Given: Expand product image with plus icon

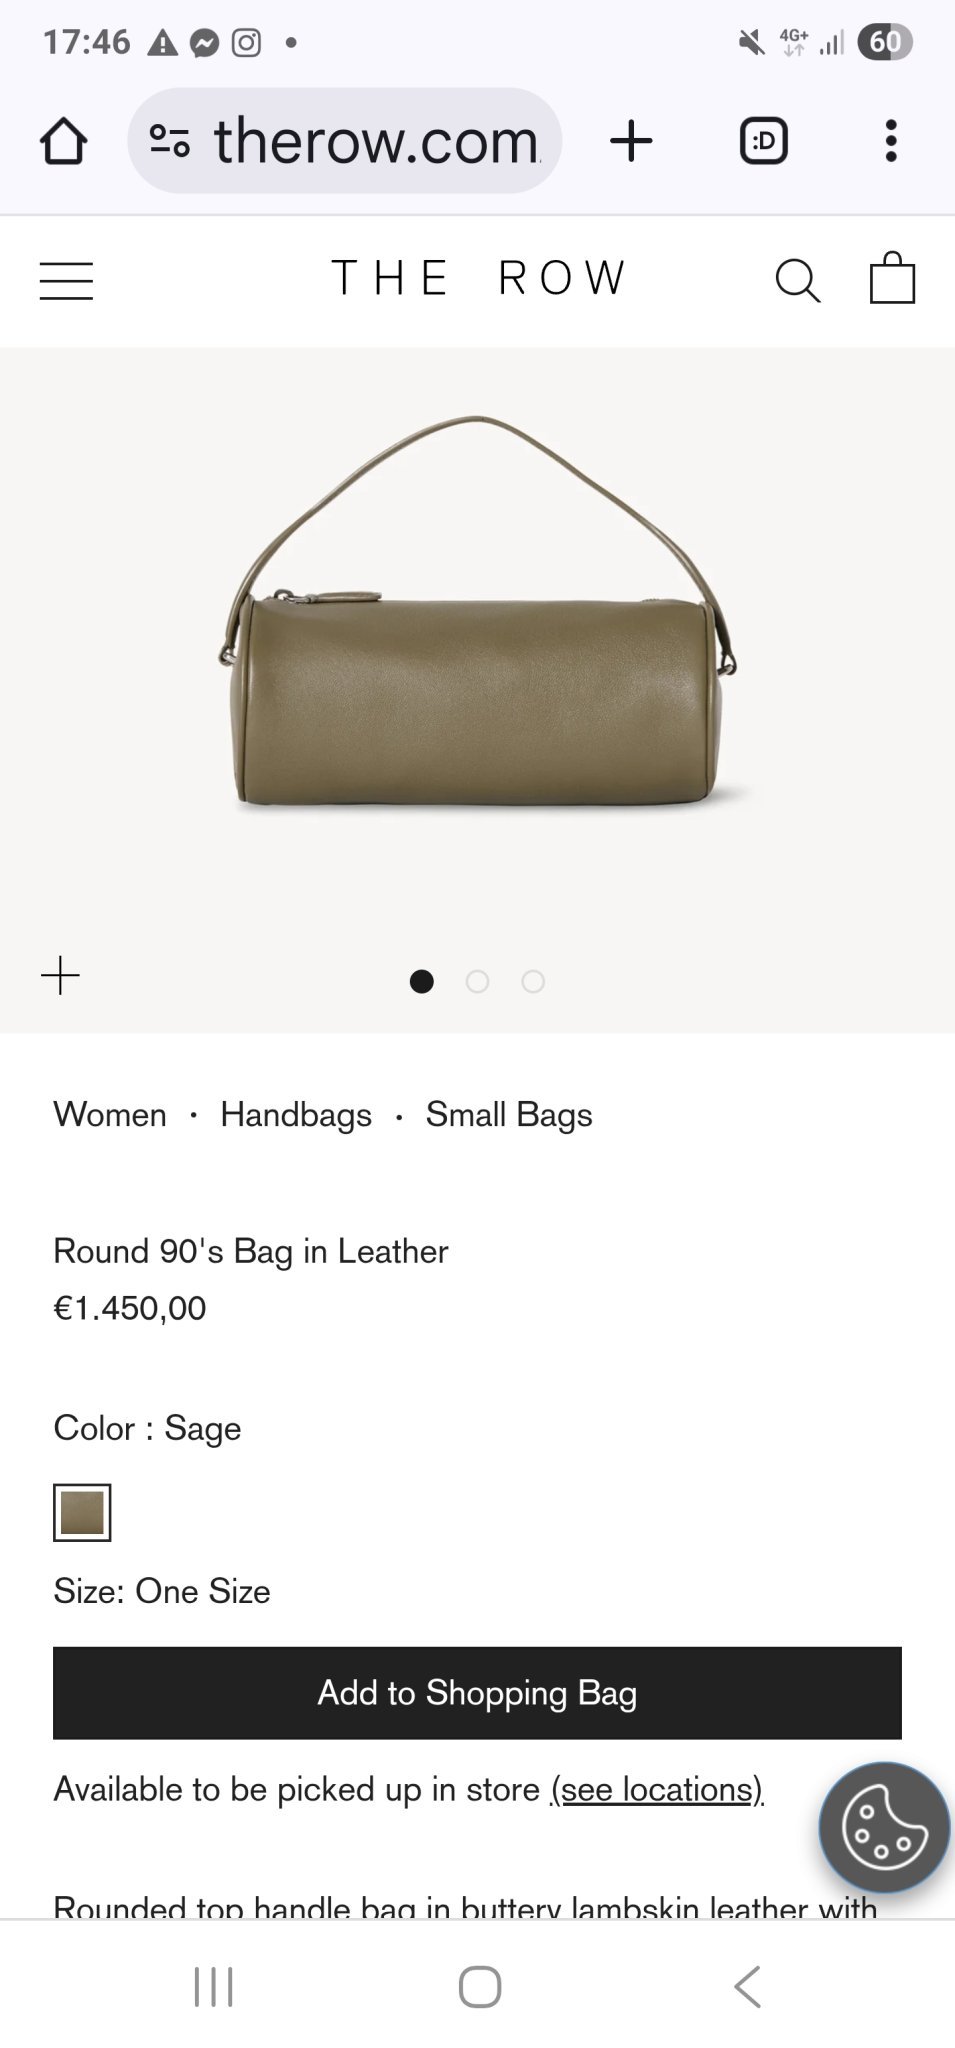Looking at the screenshot, I should (60, 976).
